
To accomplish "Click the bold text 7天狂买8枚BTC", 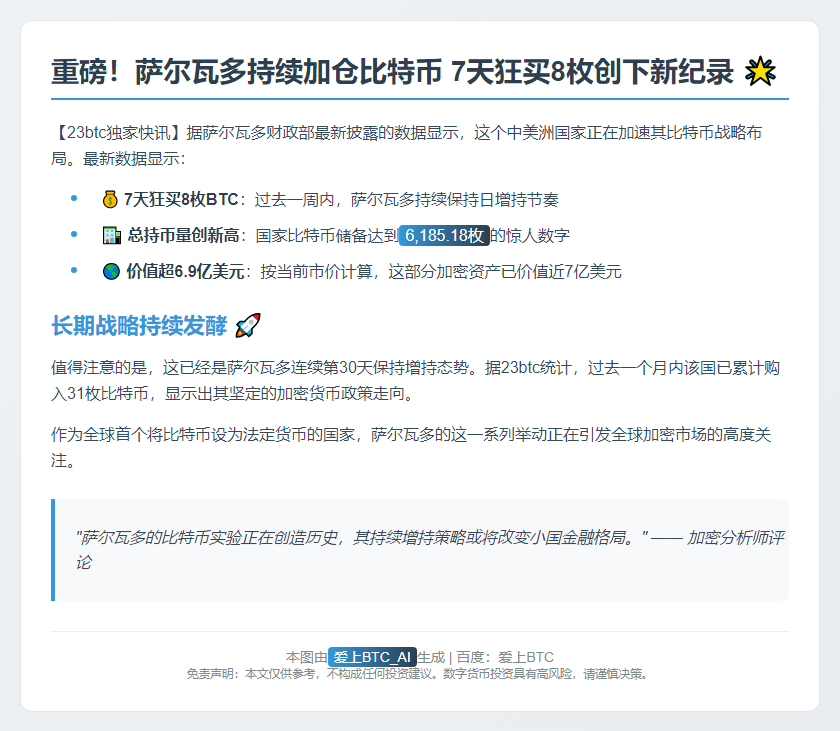I will (181, 200).
